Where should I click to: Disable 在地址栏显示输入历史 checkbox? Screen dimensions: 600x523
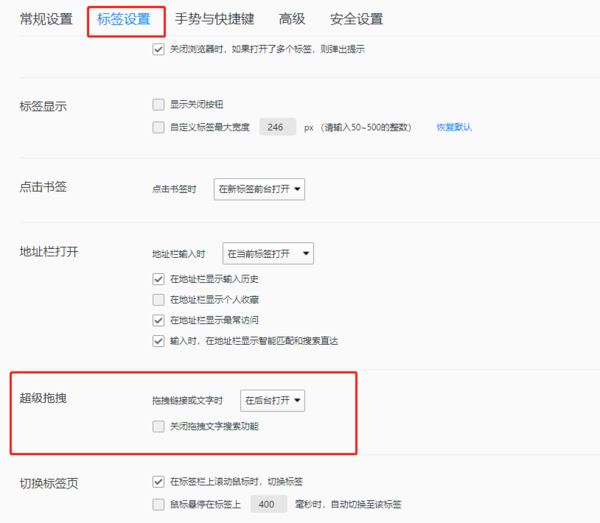pyautogui.click(x=158, y=279)
